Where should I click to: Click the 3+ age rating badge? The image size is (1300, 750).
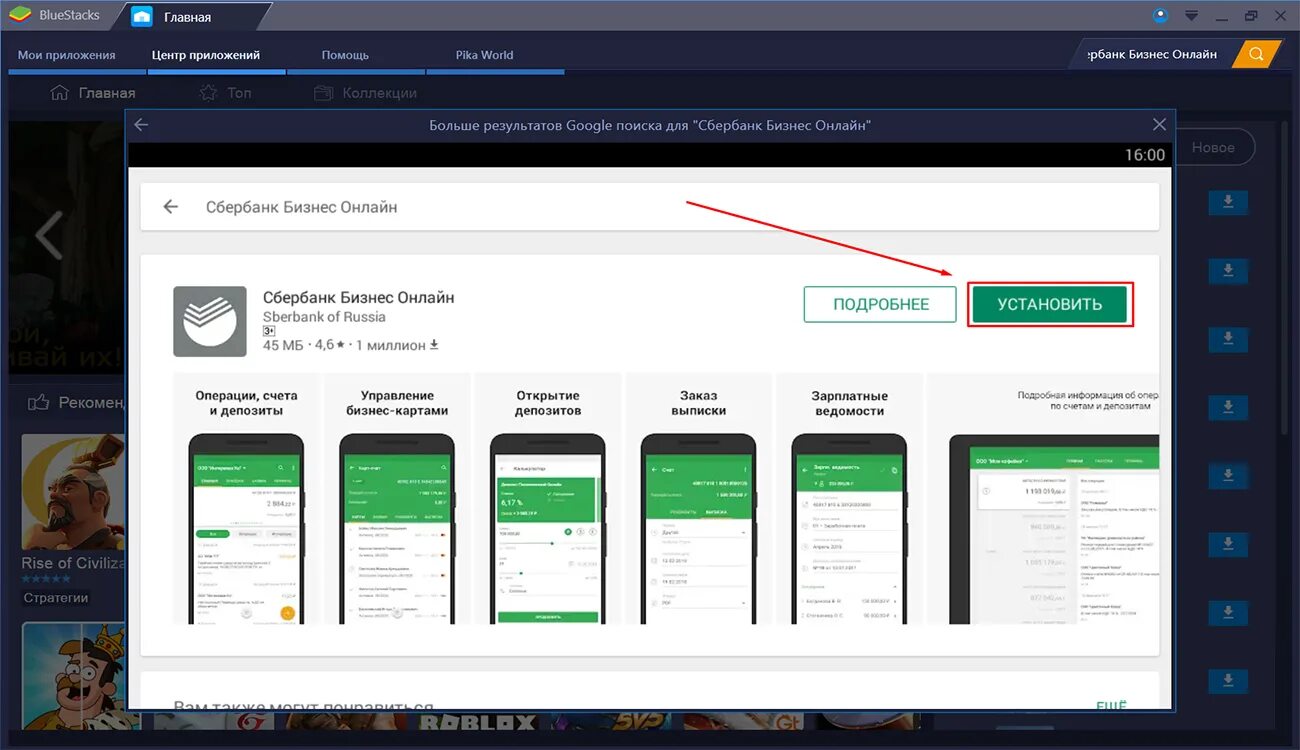tap(269, 331)
